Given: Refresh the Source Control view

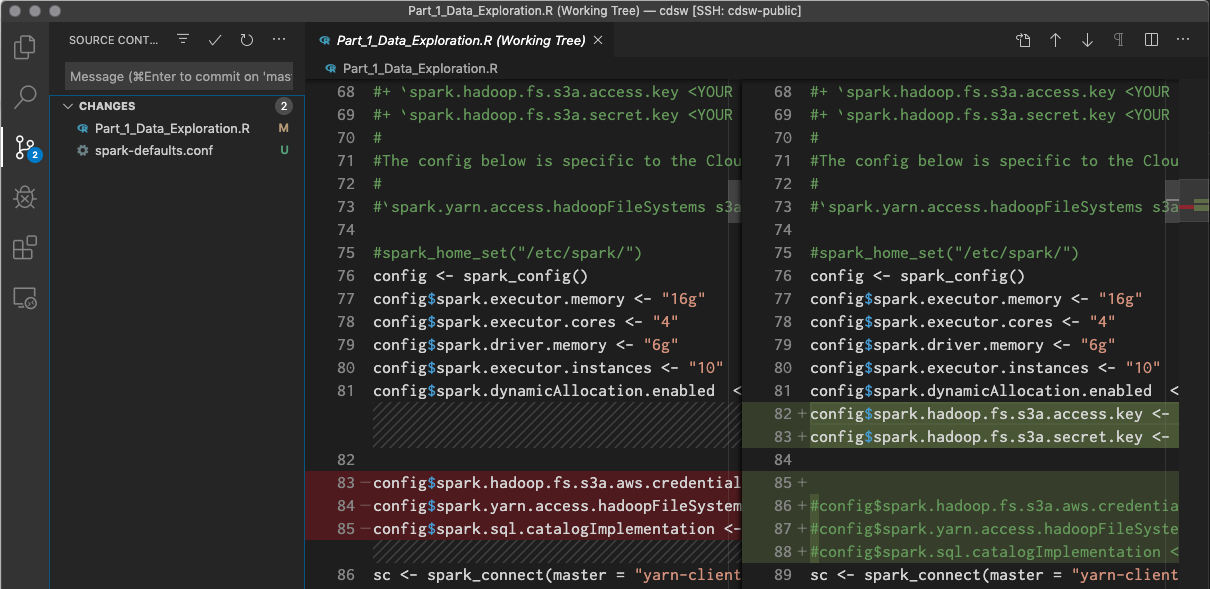Looking at the screenshot, I should 247,39.
